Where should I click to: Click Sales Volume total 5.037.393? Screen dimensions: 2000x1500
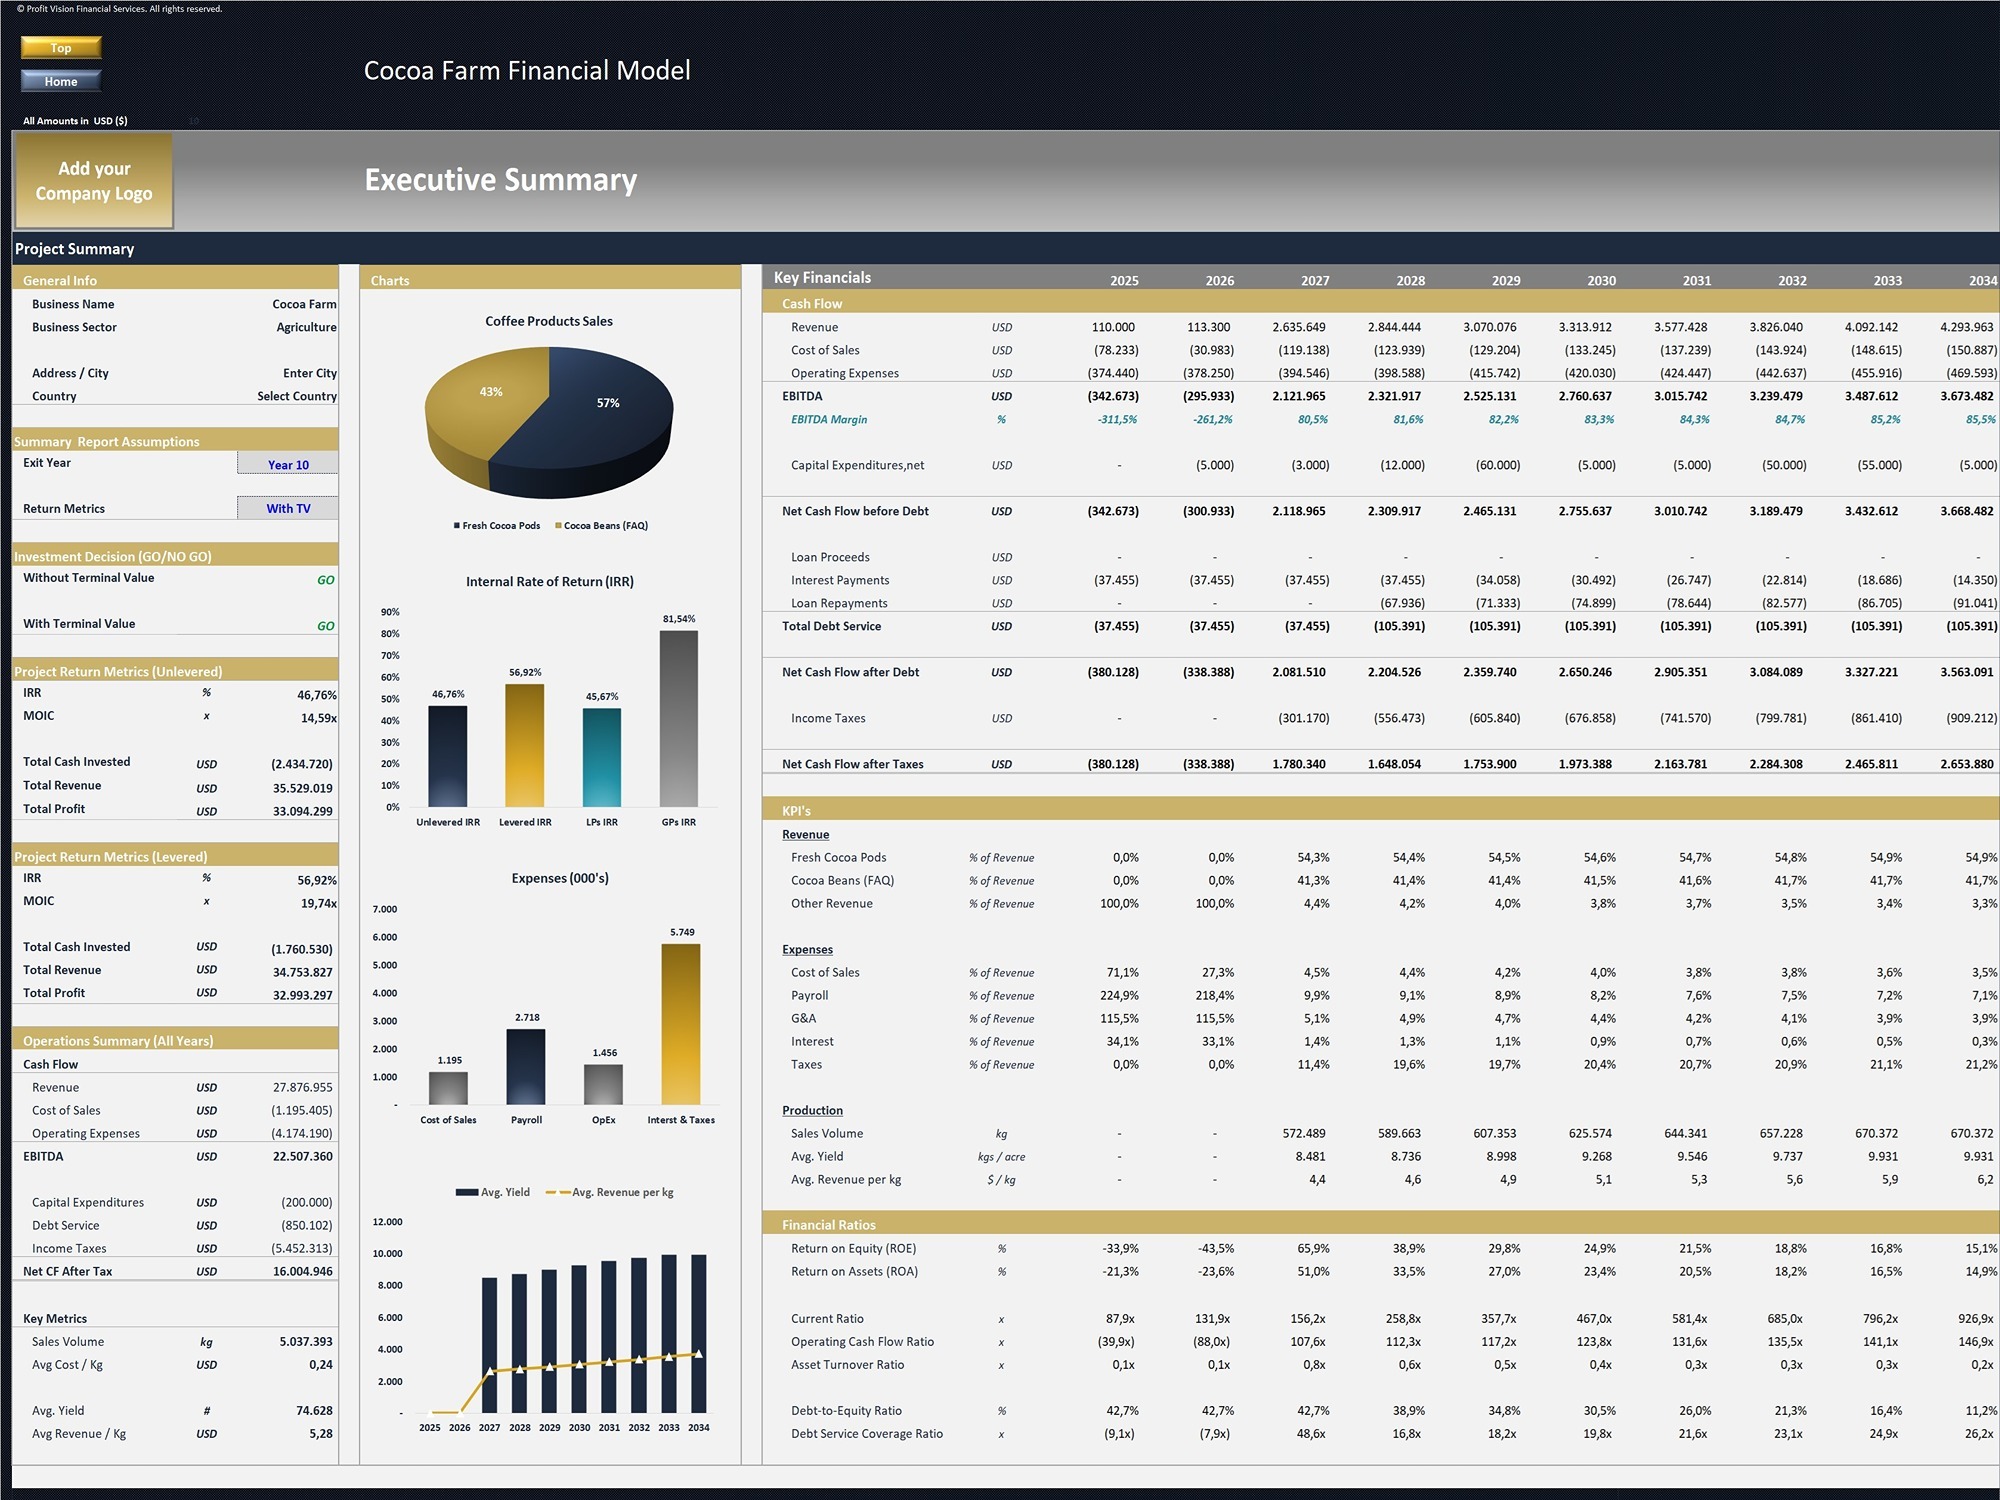[306, 1341]
